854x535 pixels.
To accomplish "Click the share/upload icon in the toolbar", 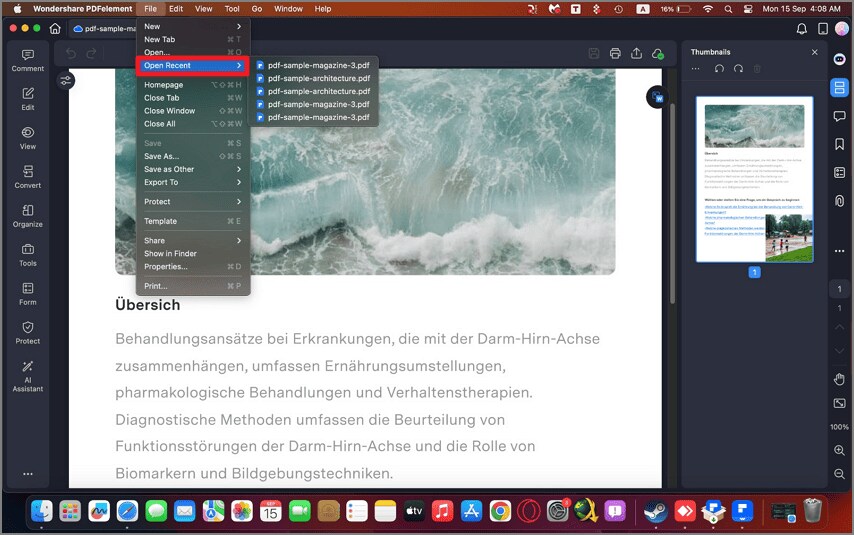I will point(636,53).
